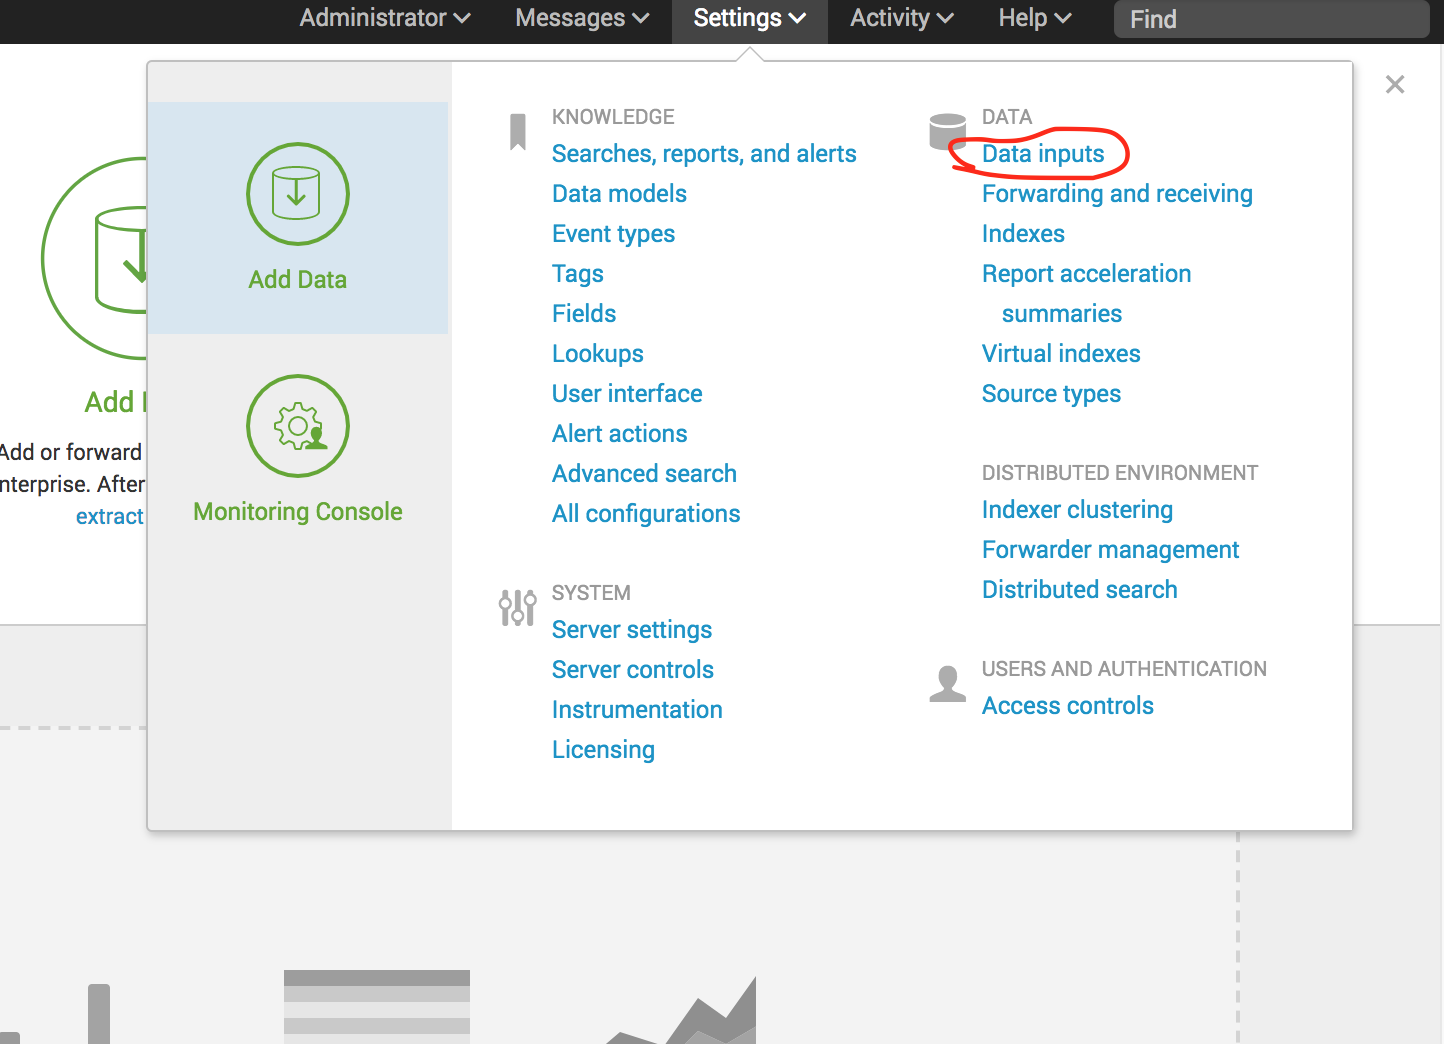This screenshot has height=1044, width=1444.
Task: Click the Data database icon
Action: click(x=947, y=131)
